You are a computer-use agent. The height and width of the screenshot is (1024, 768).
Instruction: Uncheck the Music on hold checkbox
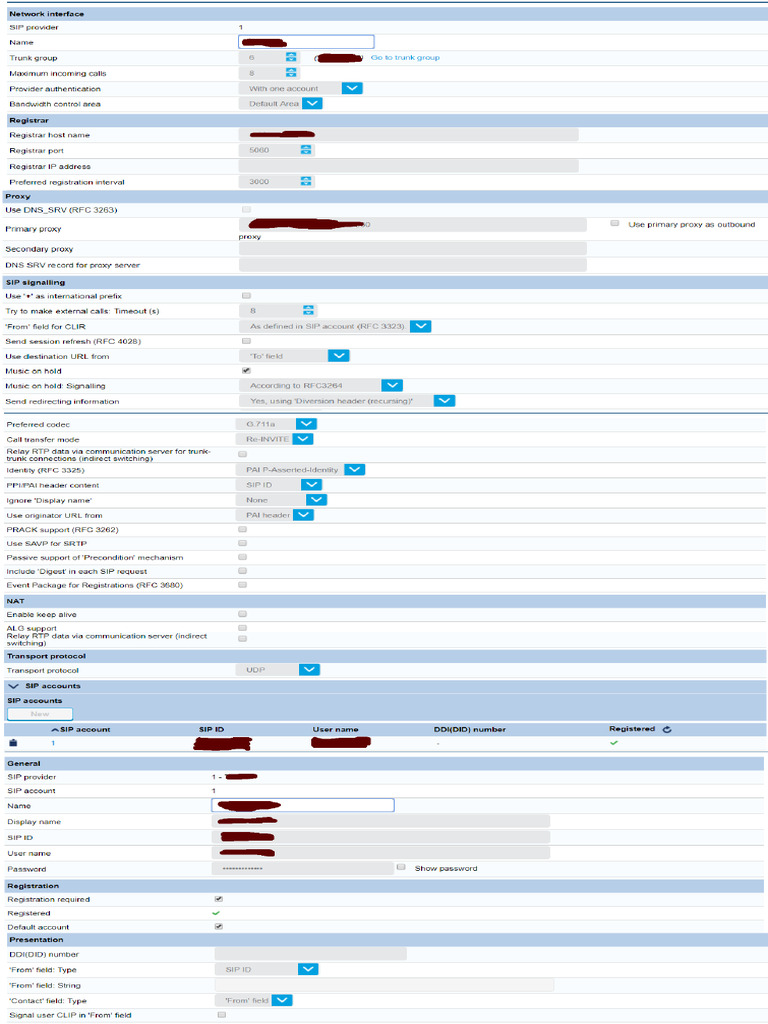click(x=246, y=370)
